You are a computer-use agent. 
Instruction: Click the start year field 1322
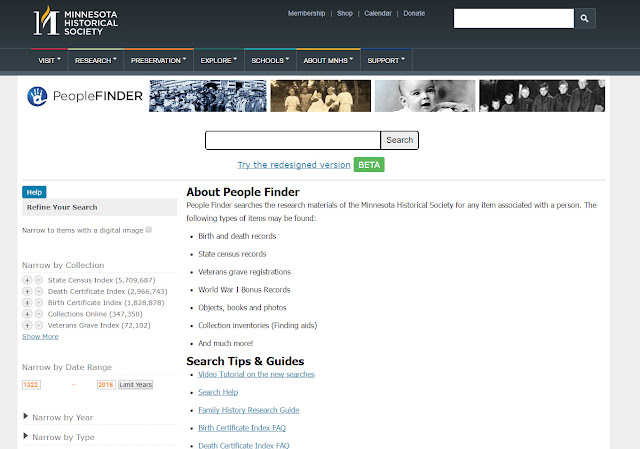(x=31, y=385)
